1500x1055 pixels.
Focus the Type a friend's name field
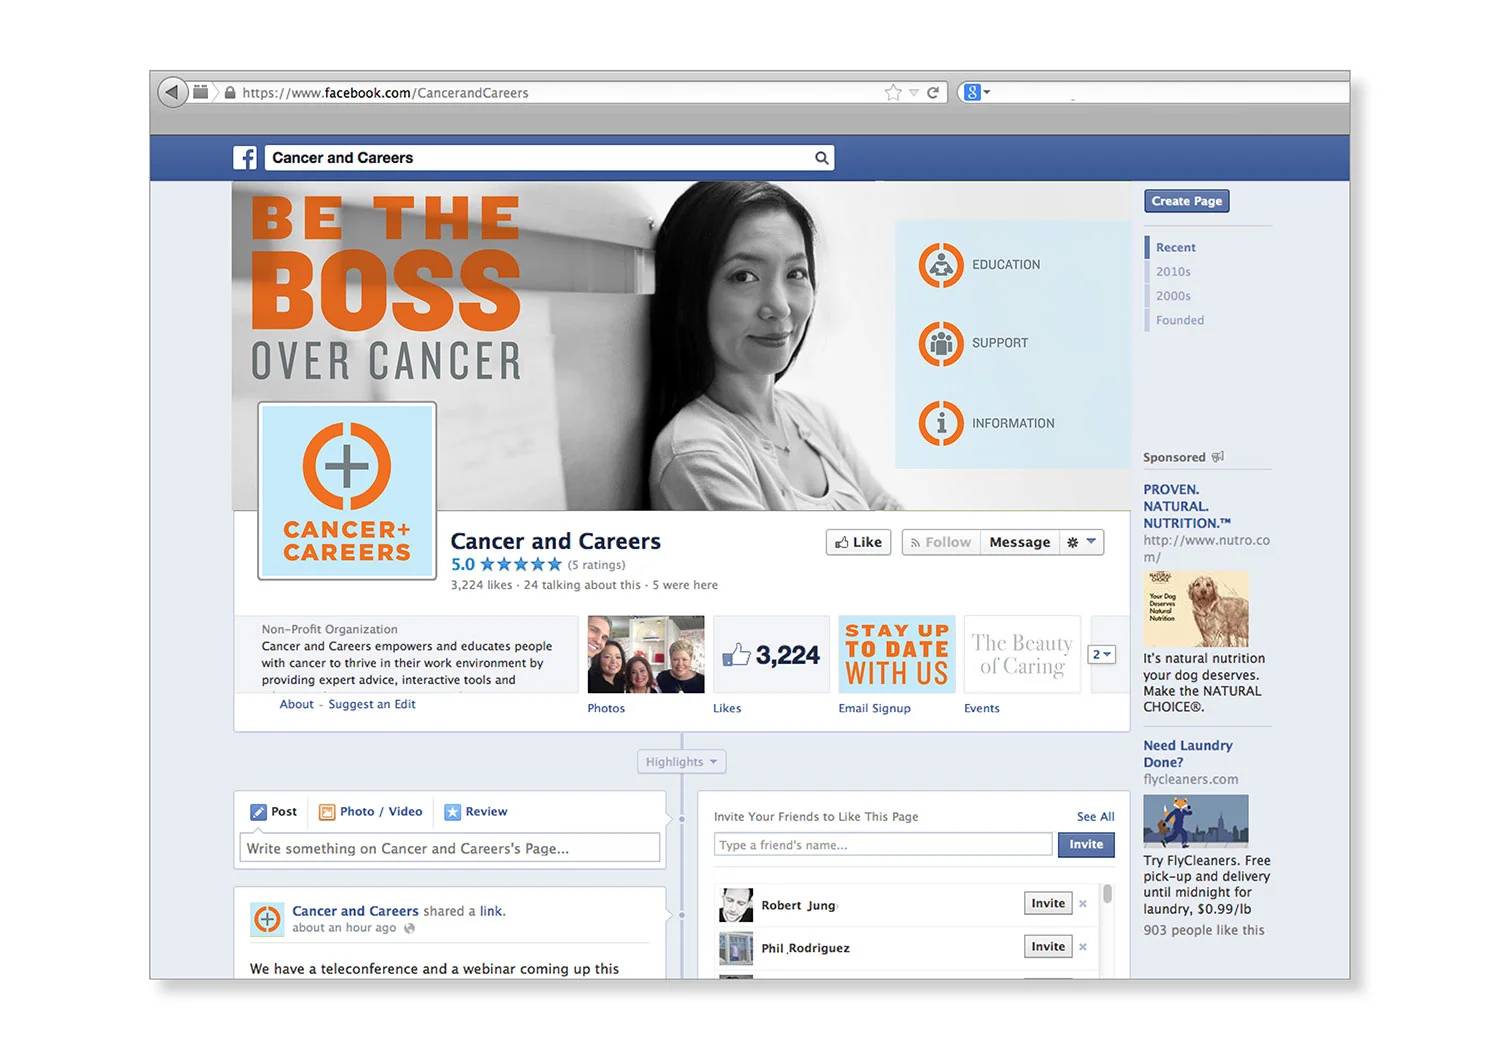pyautogui.click(x=883, y=845)
